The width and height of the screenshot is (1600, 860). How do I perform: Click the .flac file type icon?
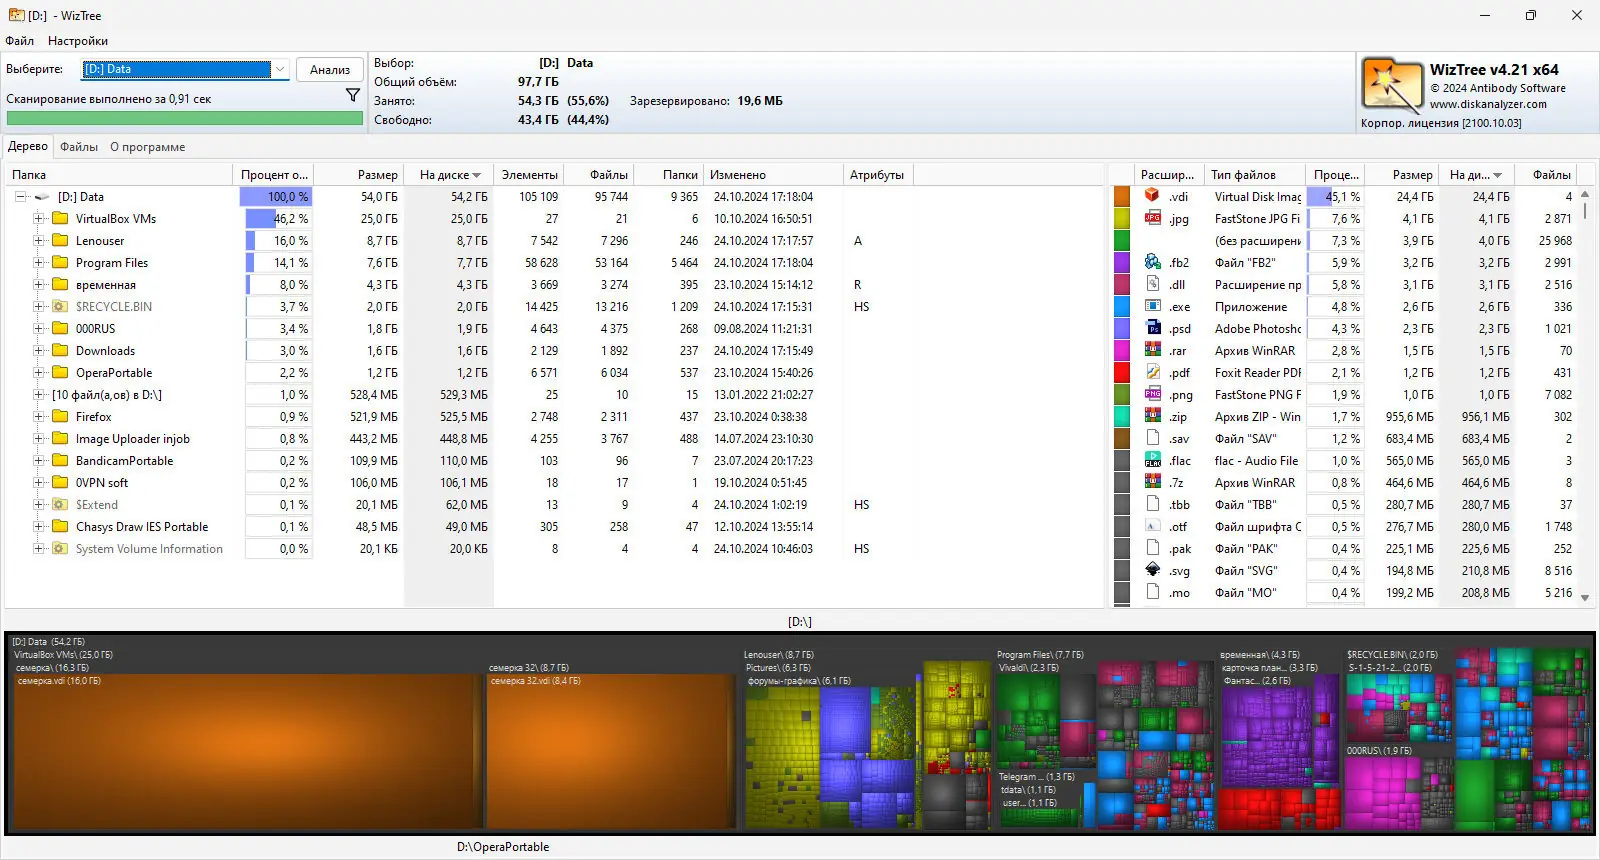[x=1153, y=460]
